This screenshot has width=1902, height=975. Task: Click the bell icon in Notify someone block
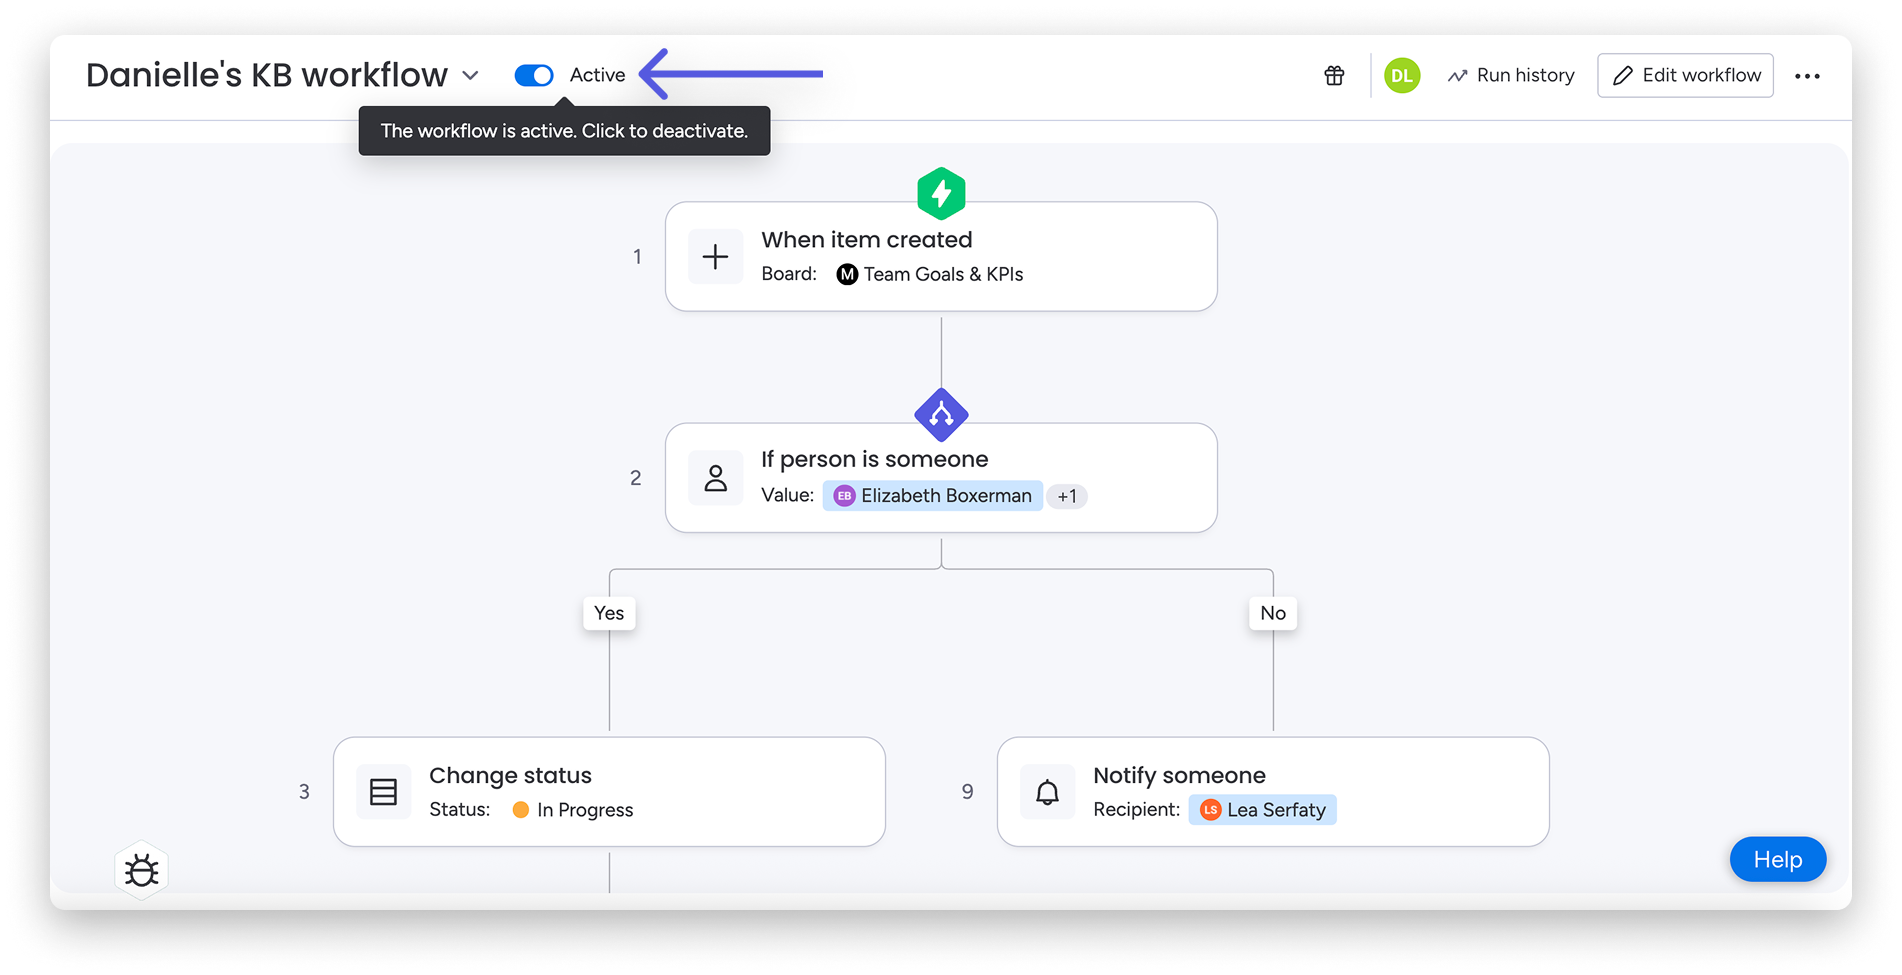[1047, 791]
